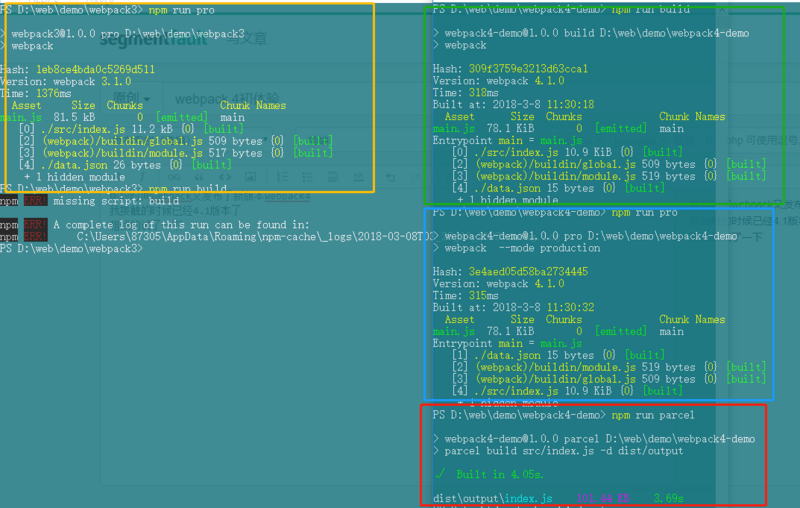Click the segmentfault logo in background page

pyautogui.click(x=154, y=39)
